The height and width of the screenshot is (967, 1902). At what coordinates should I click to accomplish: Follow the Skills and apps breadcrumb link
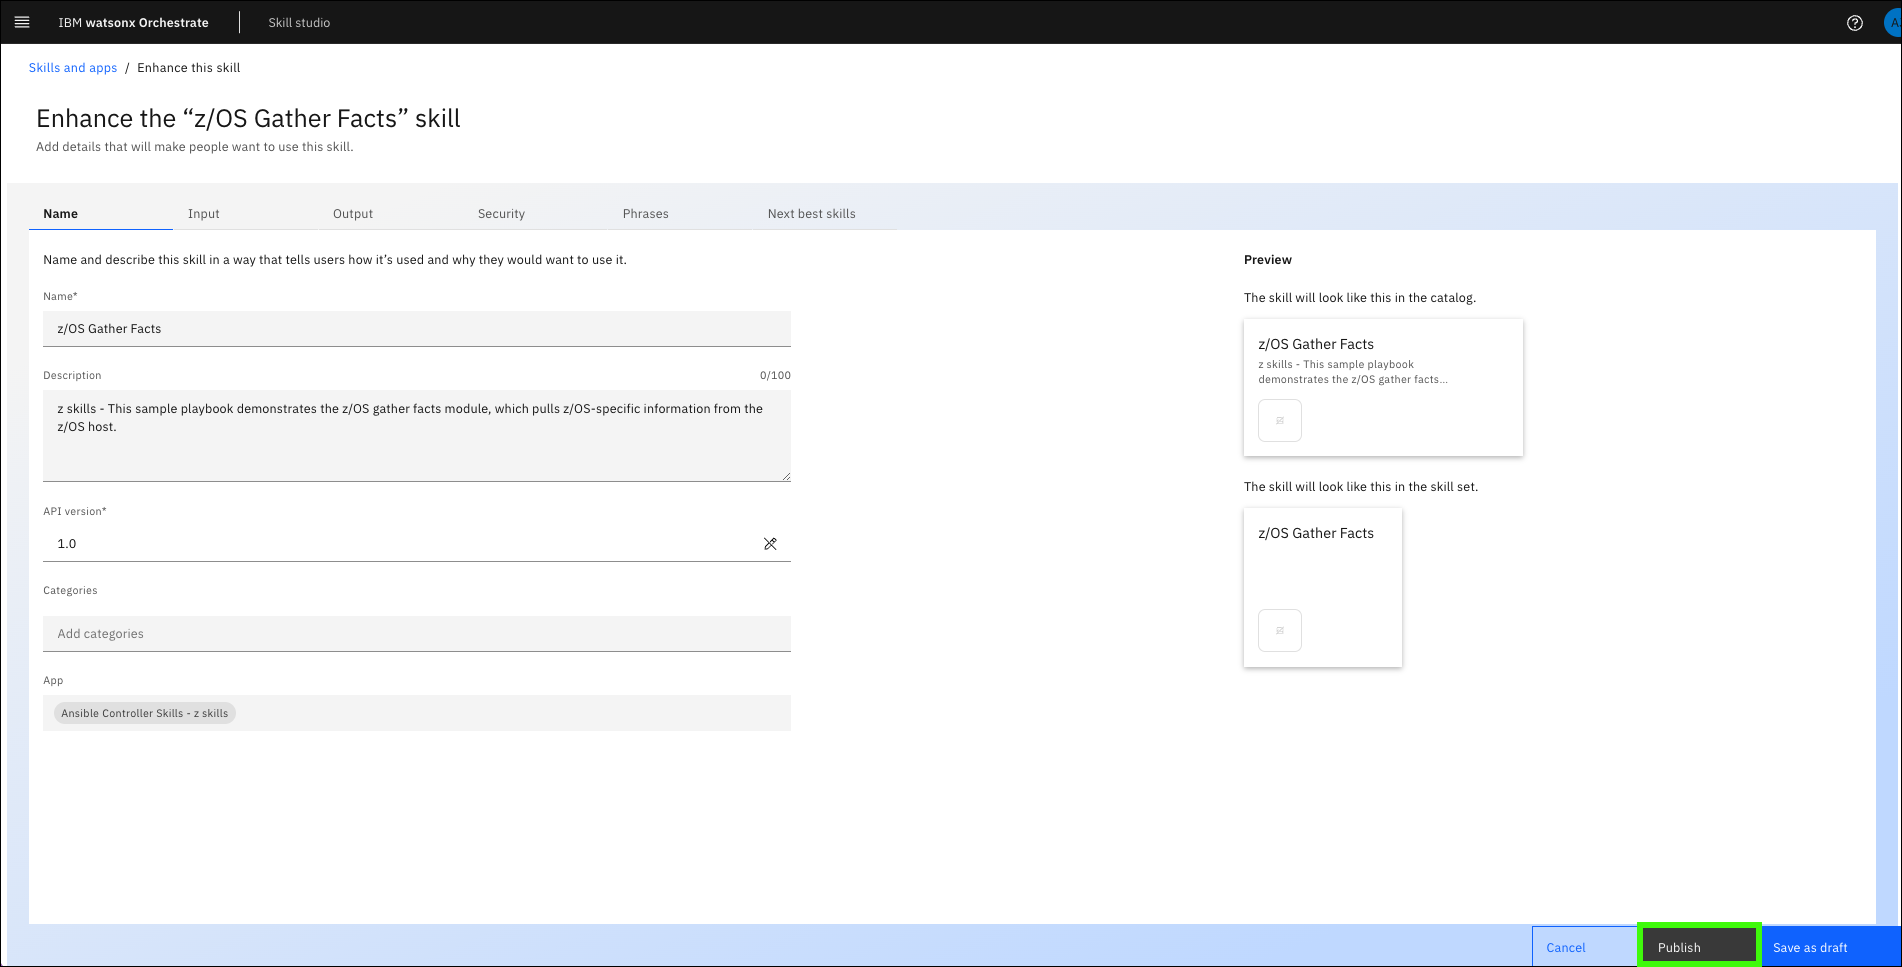tap(73, 68)
